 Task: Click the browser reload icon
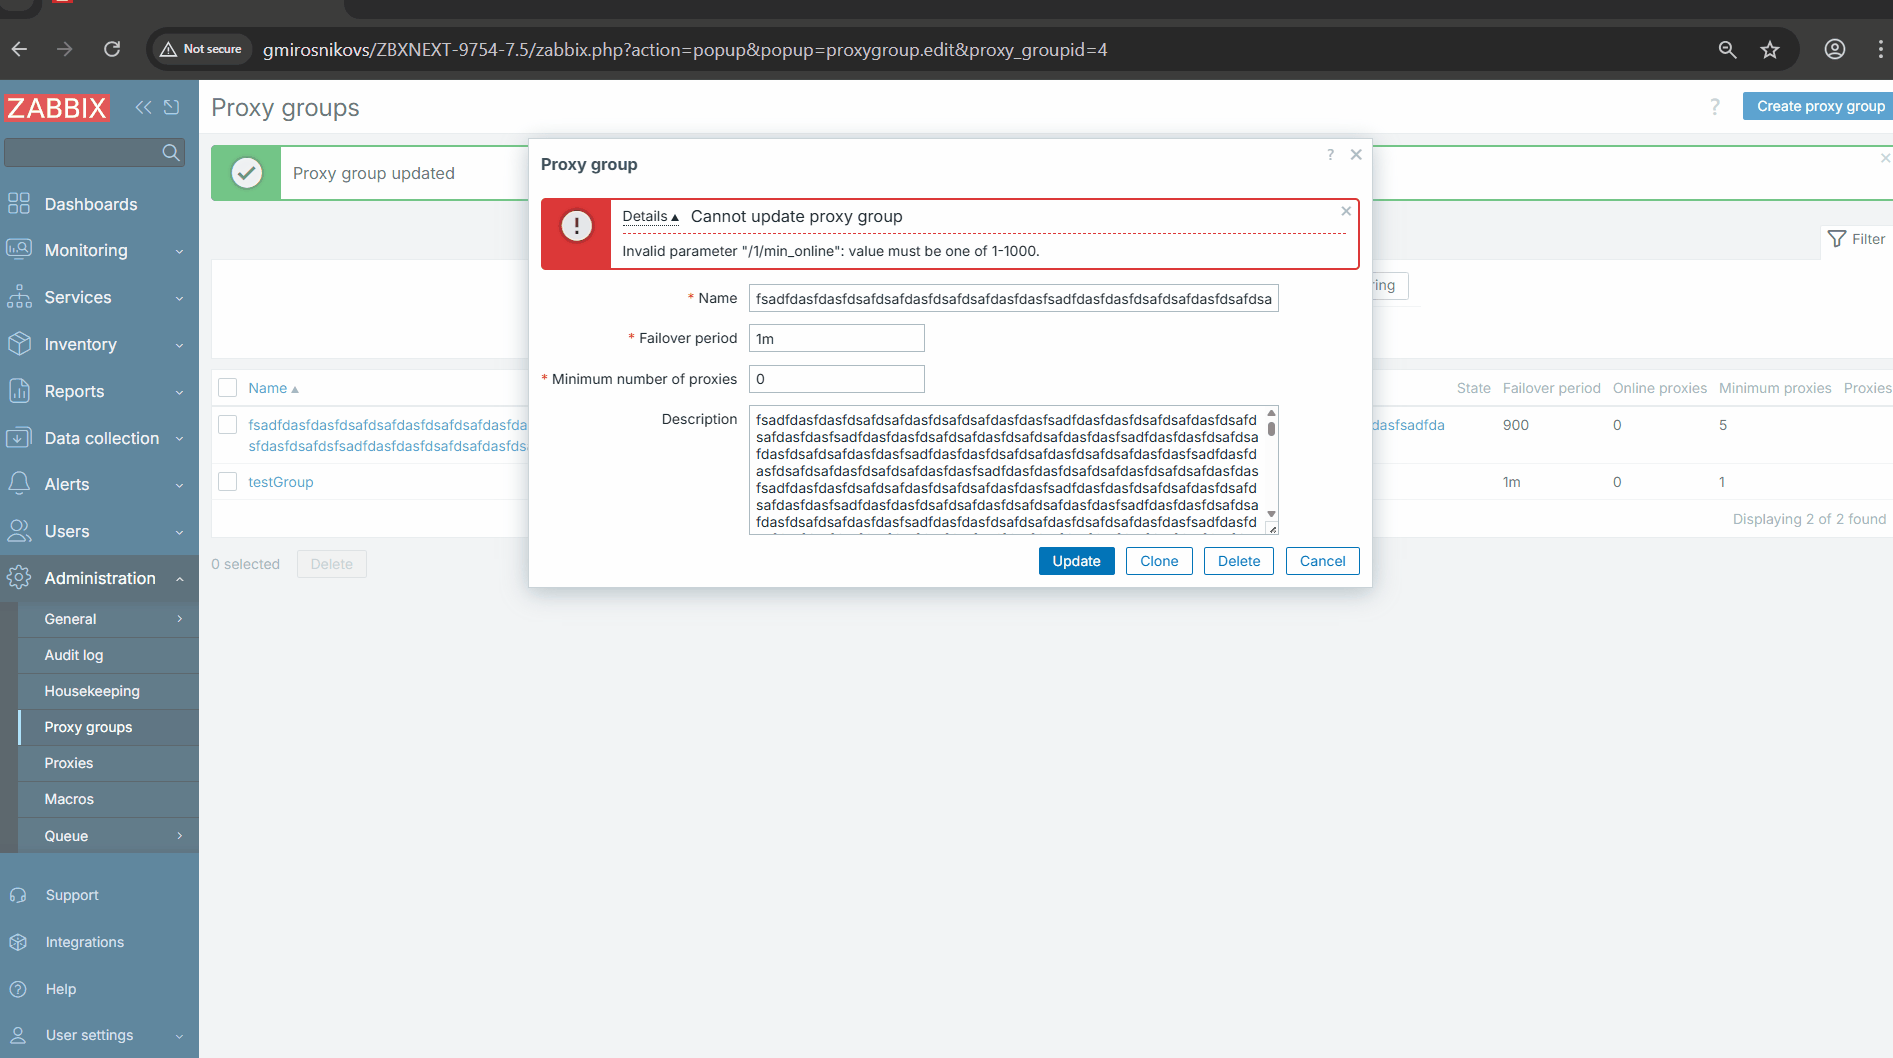112,49
